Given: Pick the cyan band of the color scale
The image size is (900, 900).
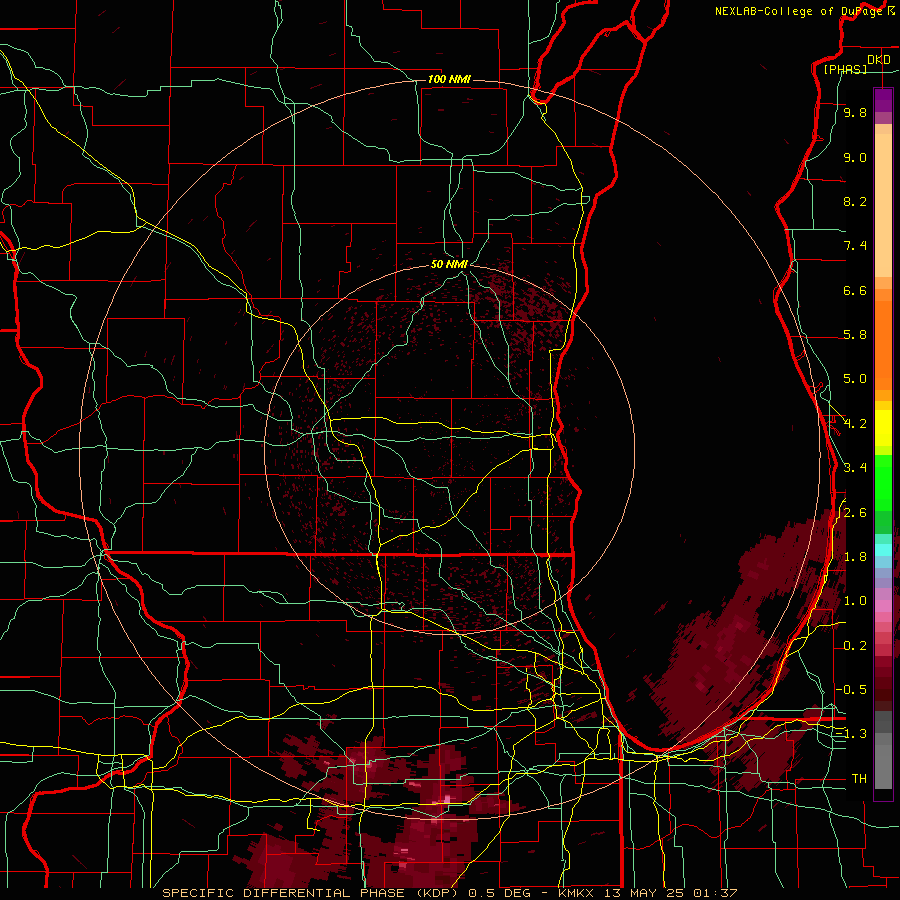Looking at the screenshot, I should click(883, 550).
